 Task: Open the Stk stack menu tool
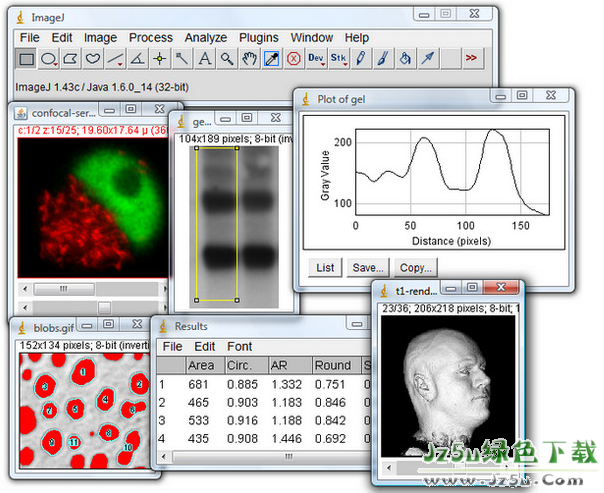point(339,59)
